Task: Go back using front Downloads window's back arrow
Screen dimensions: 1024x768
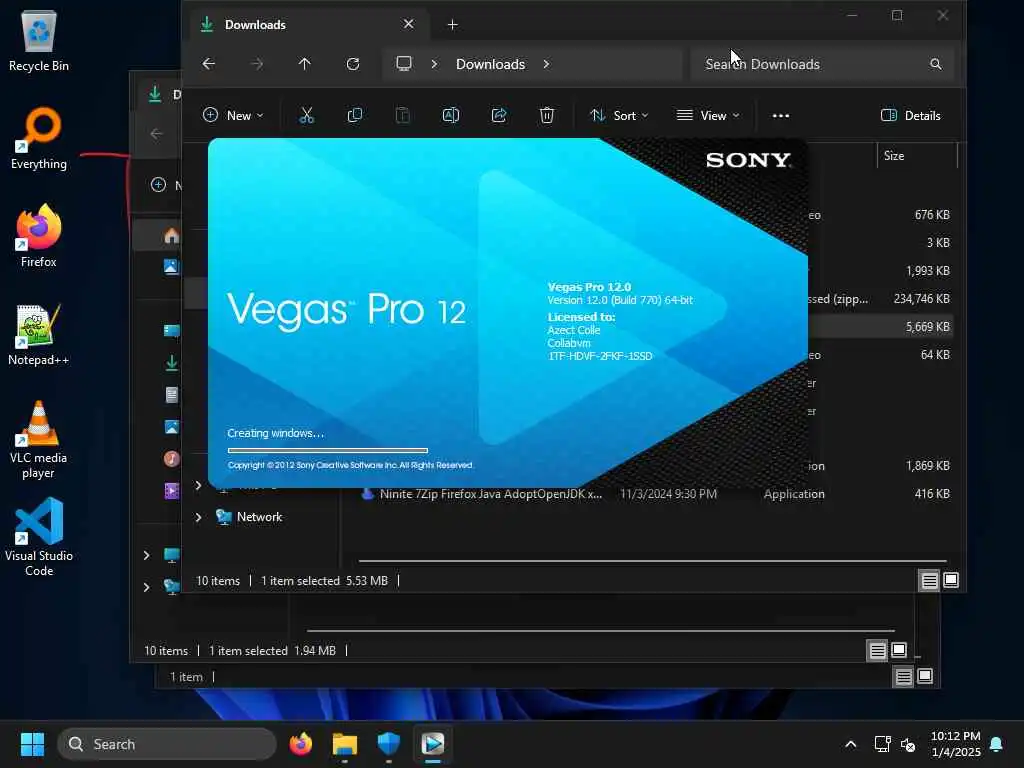Action: [x=209, y=64]
